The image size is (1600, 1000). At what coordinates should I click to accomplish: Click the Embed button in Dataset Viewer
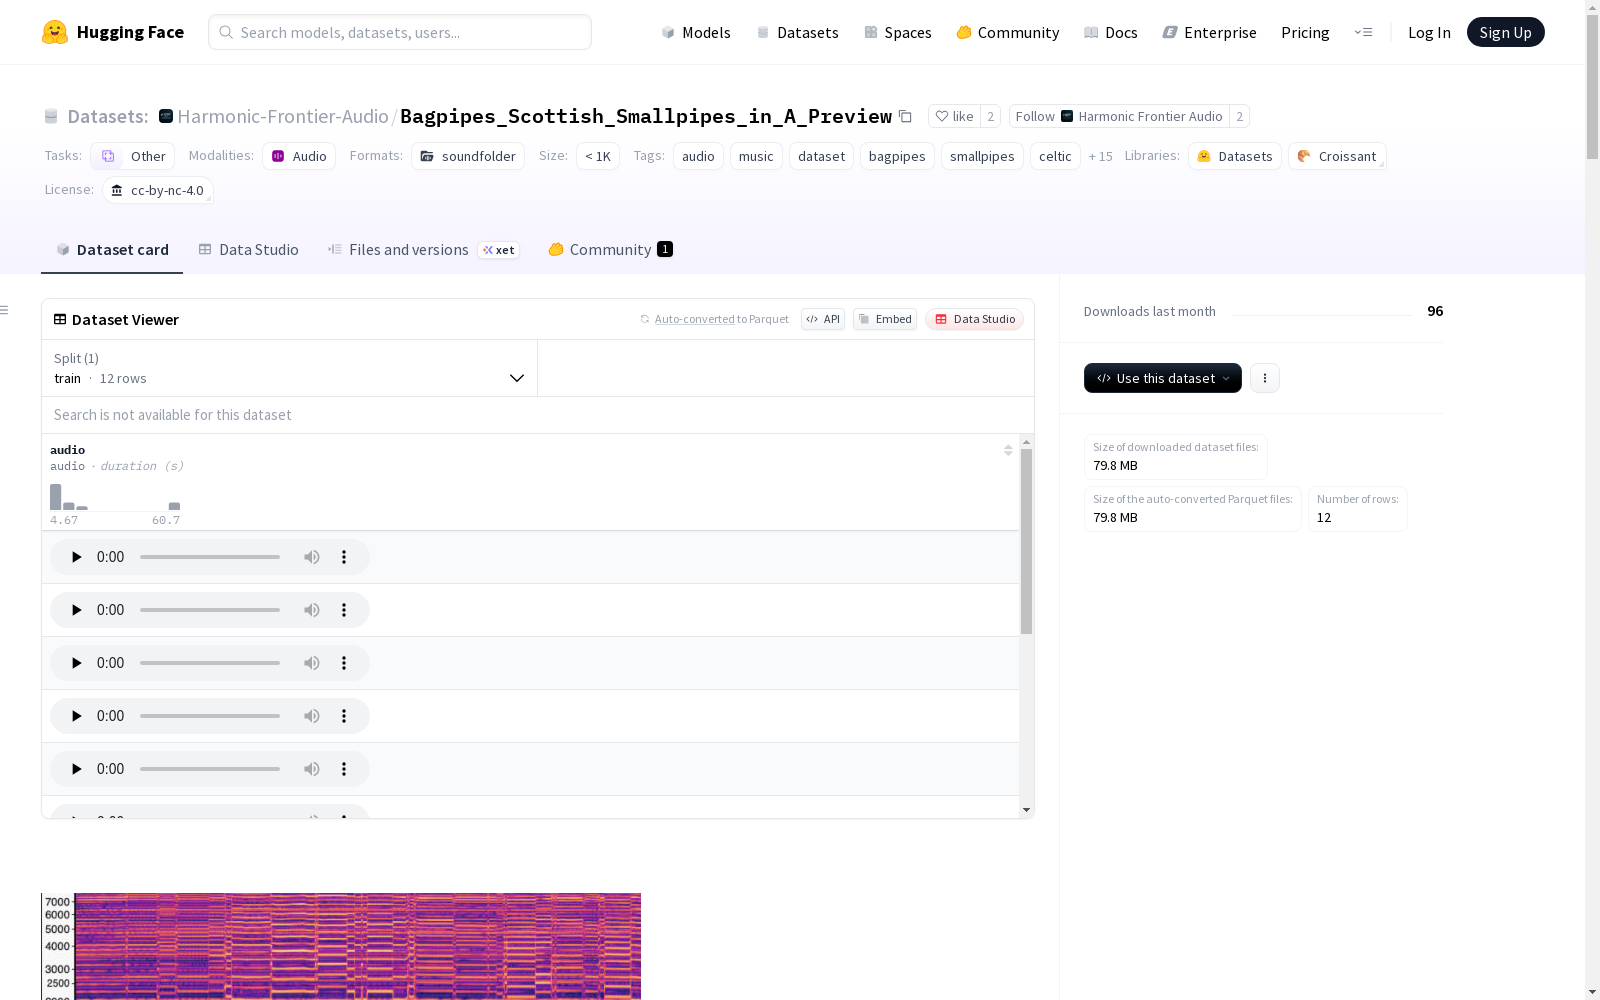885,319
